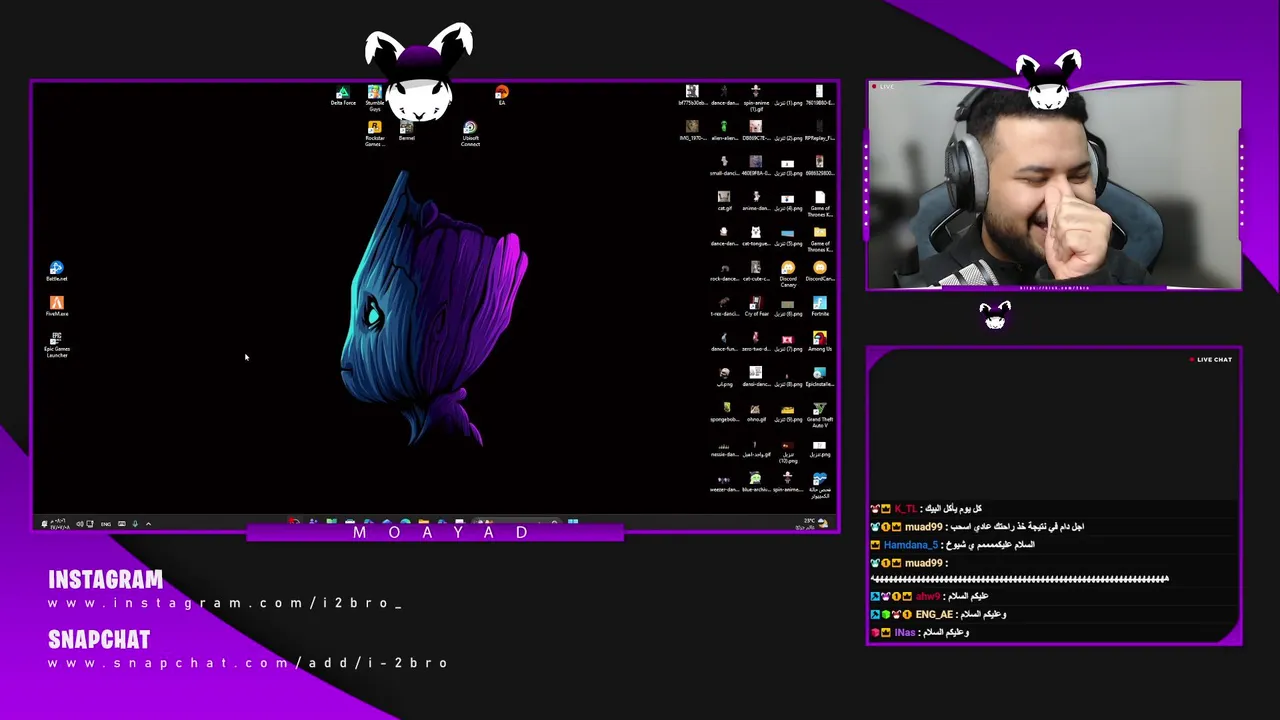Launch Ubisoft Connect from desktop

tap(470, 133)
